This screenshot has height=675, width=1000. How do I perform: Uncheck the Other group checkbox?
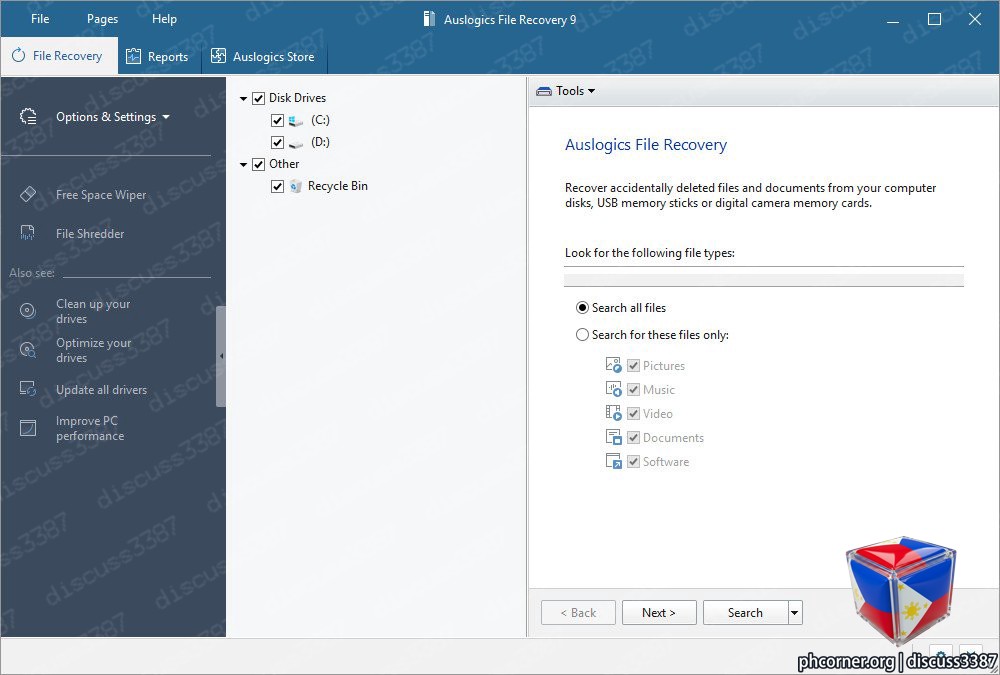pos(258,165)
